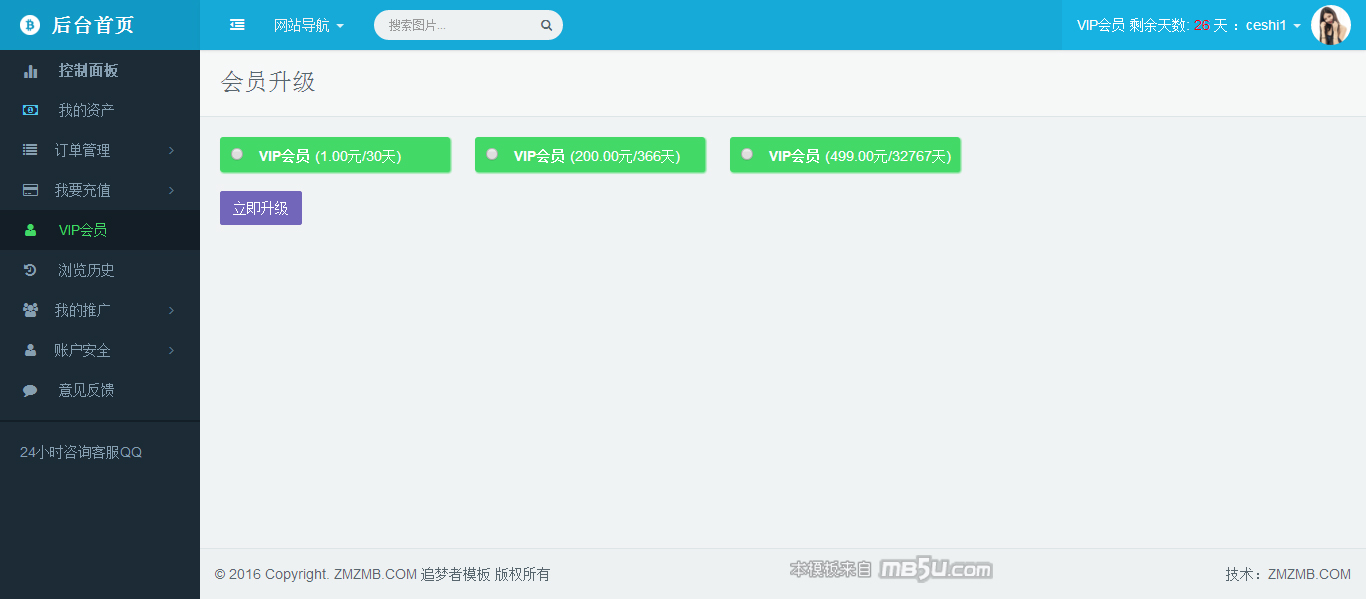Expand the 订单管理 sidebar submenu
This screenshot has width=1366, height=599.
(99, 150)
